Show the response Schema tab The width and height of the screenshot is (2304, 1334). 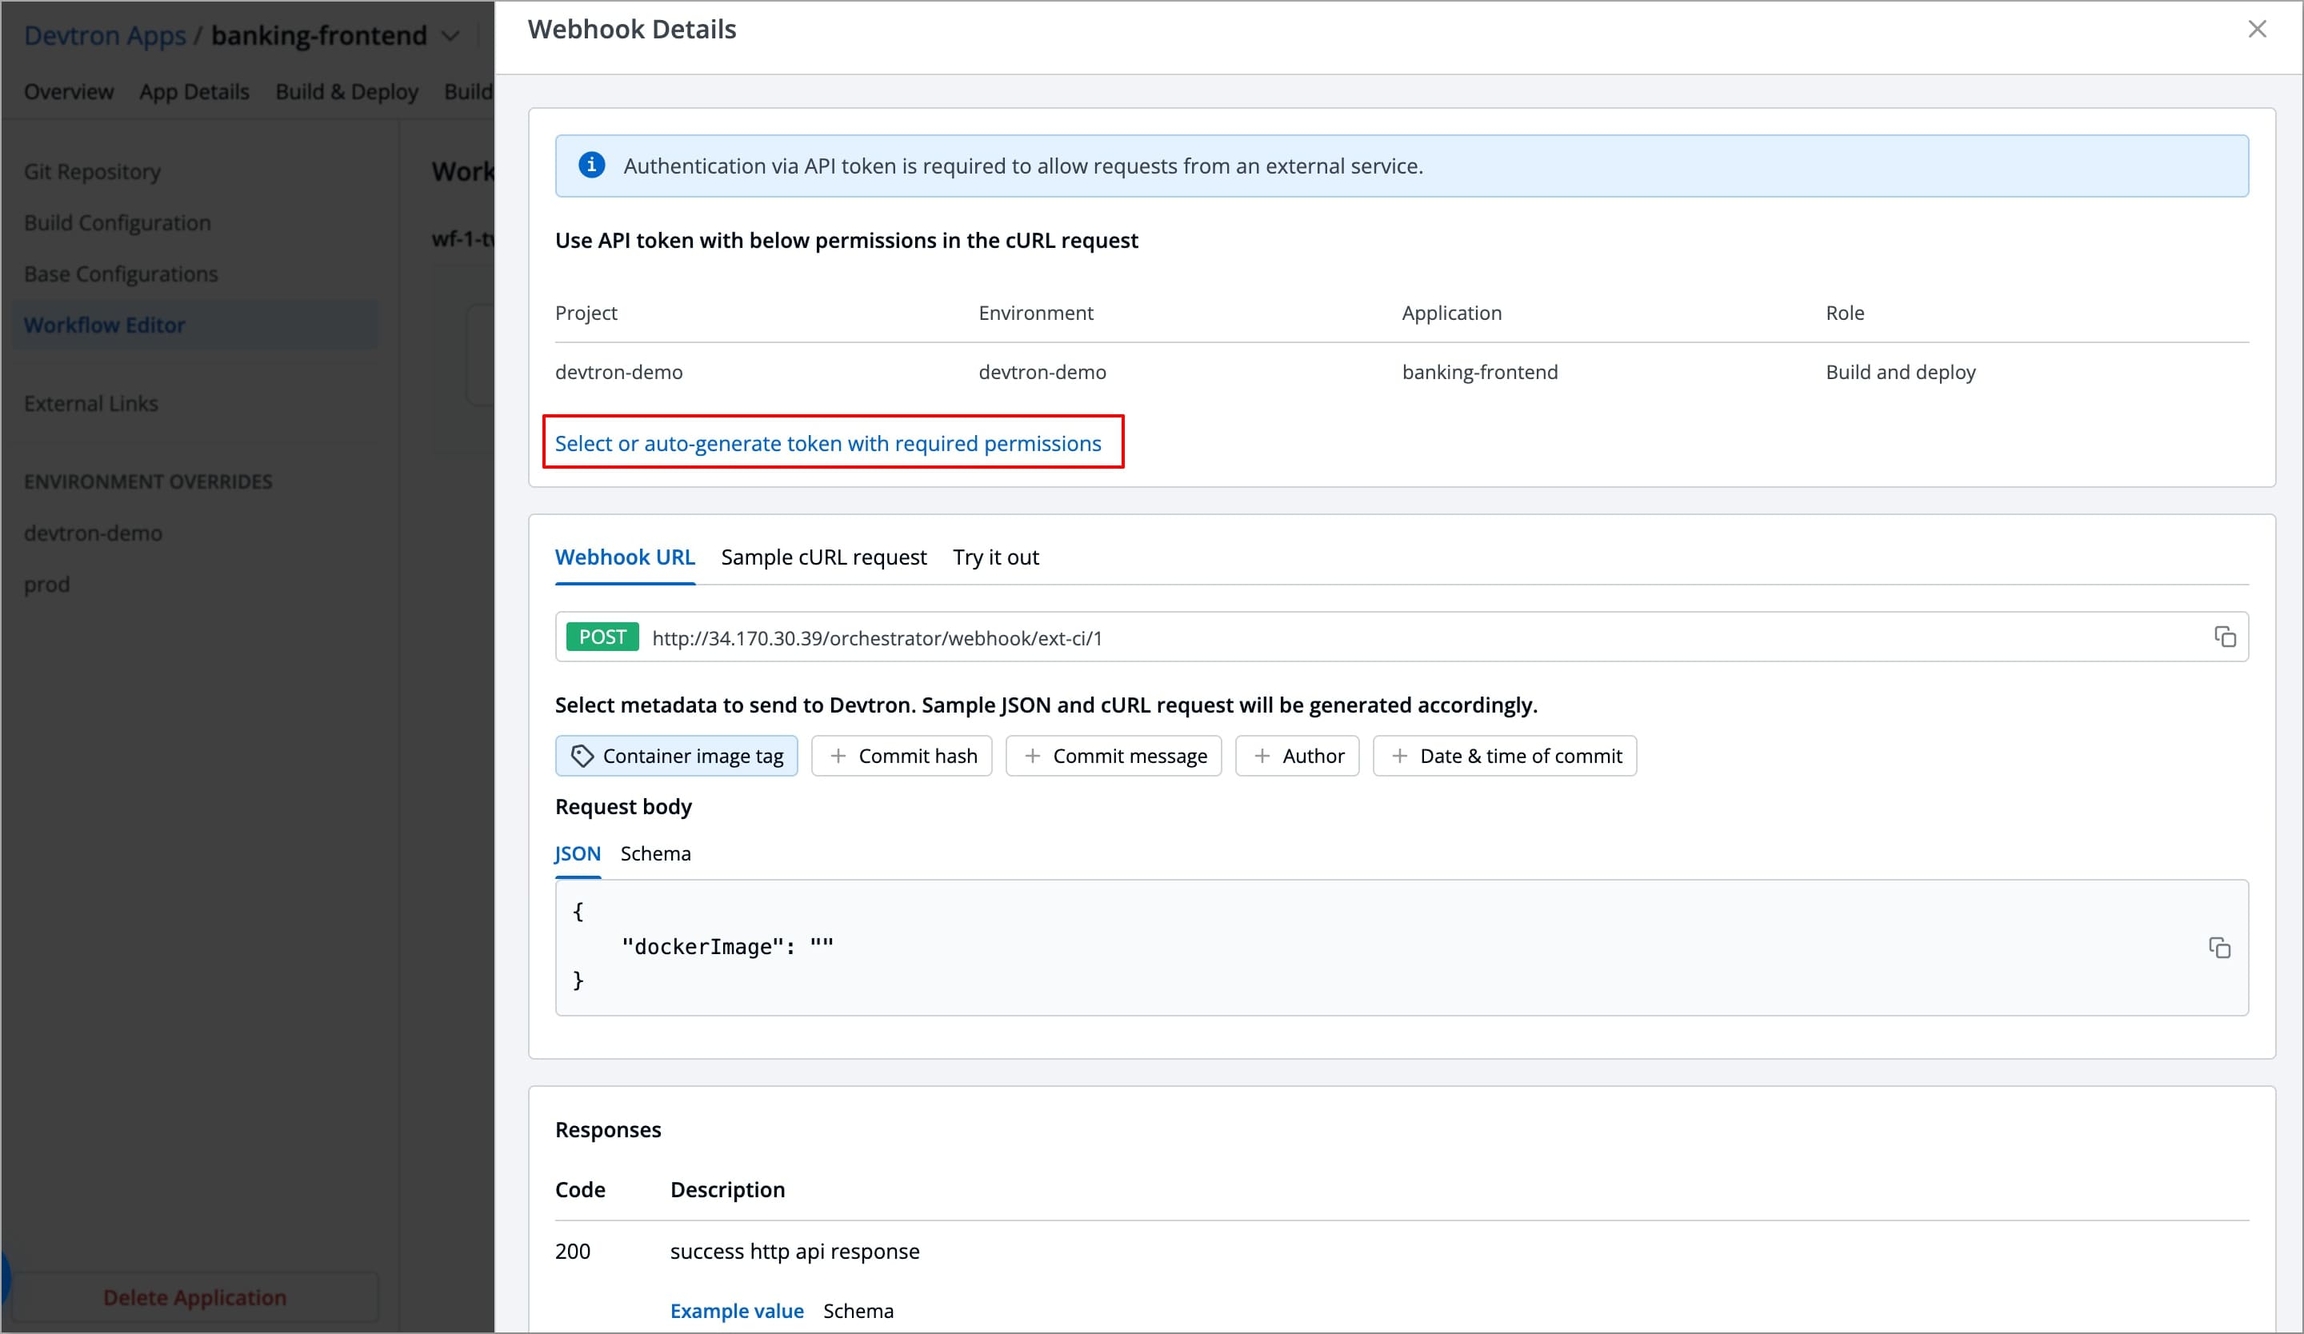pos(858,1310)
